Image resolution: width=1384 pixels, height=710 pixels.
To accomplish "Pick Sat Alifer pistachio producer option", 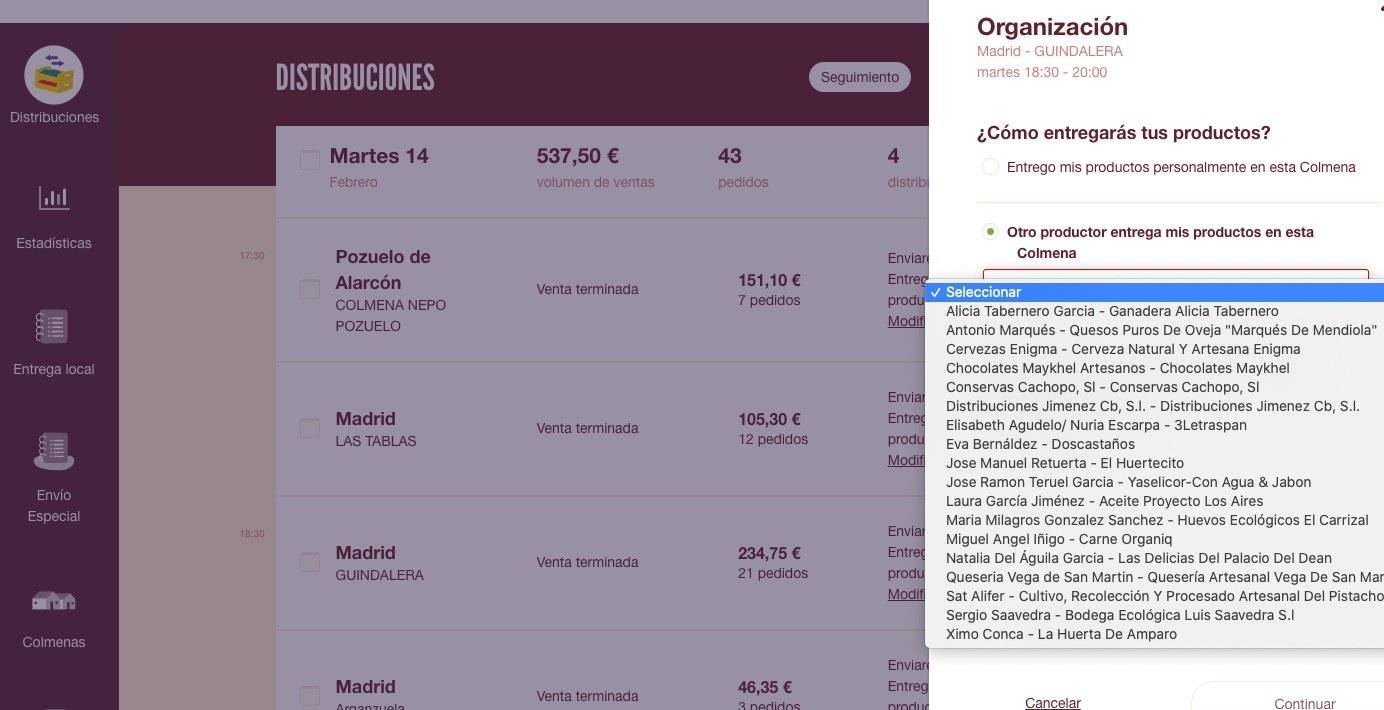I will coord(1155,596).
